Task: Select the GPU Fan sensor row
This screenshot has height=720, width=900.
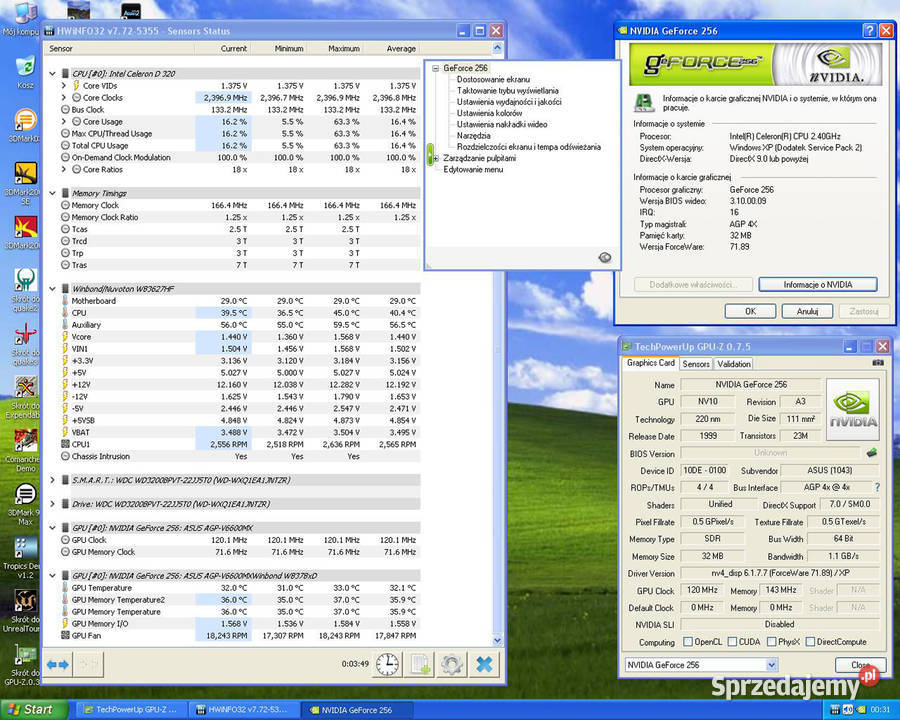Action: coord(240,636)
